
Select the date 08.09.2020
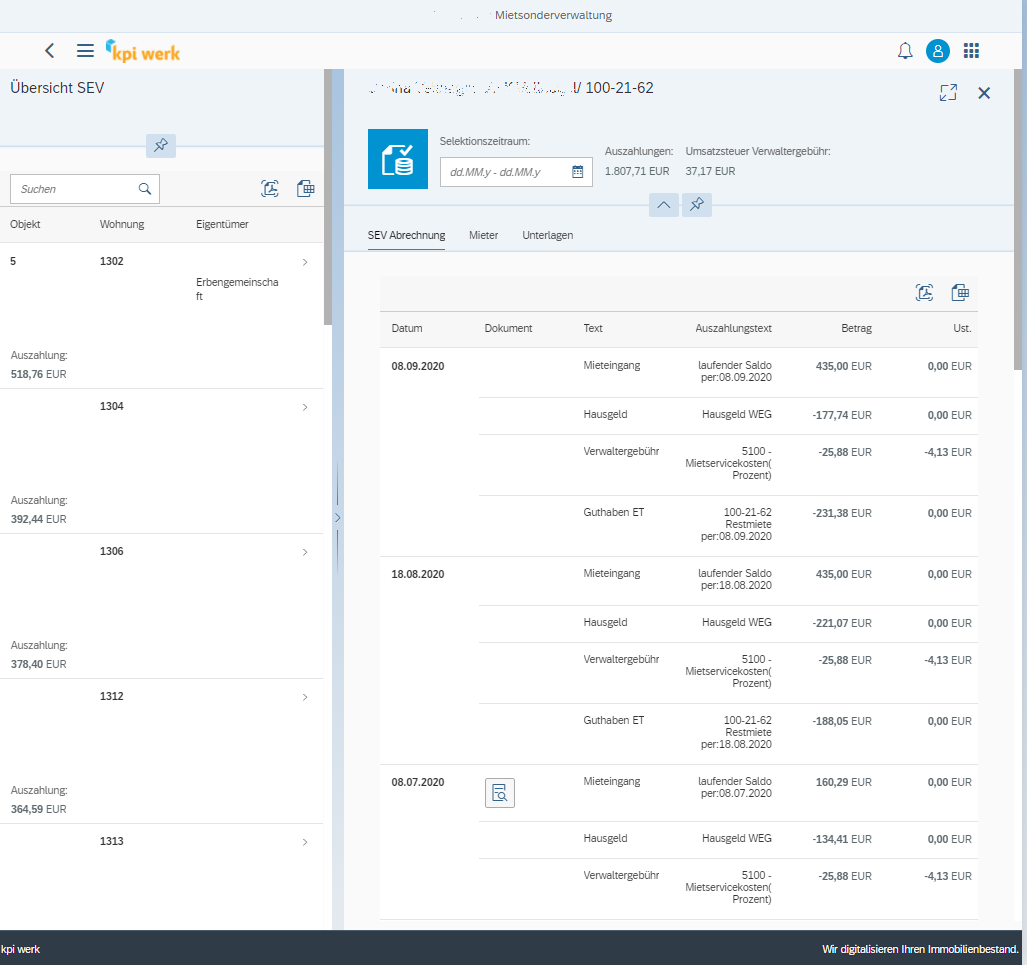pyautogui.click(x=418, y=366)
